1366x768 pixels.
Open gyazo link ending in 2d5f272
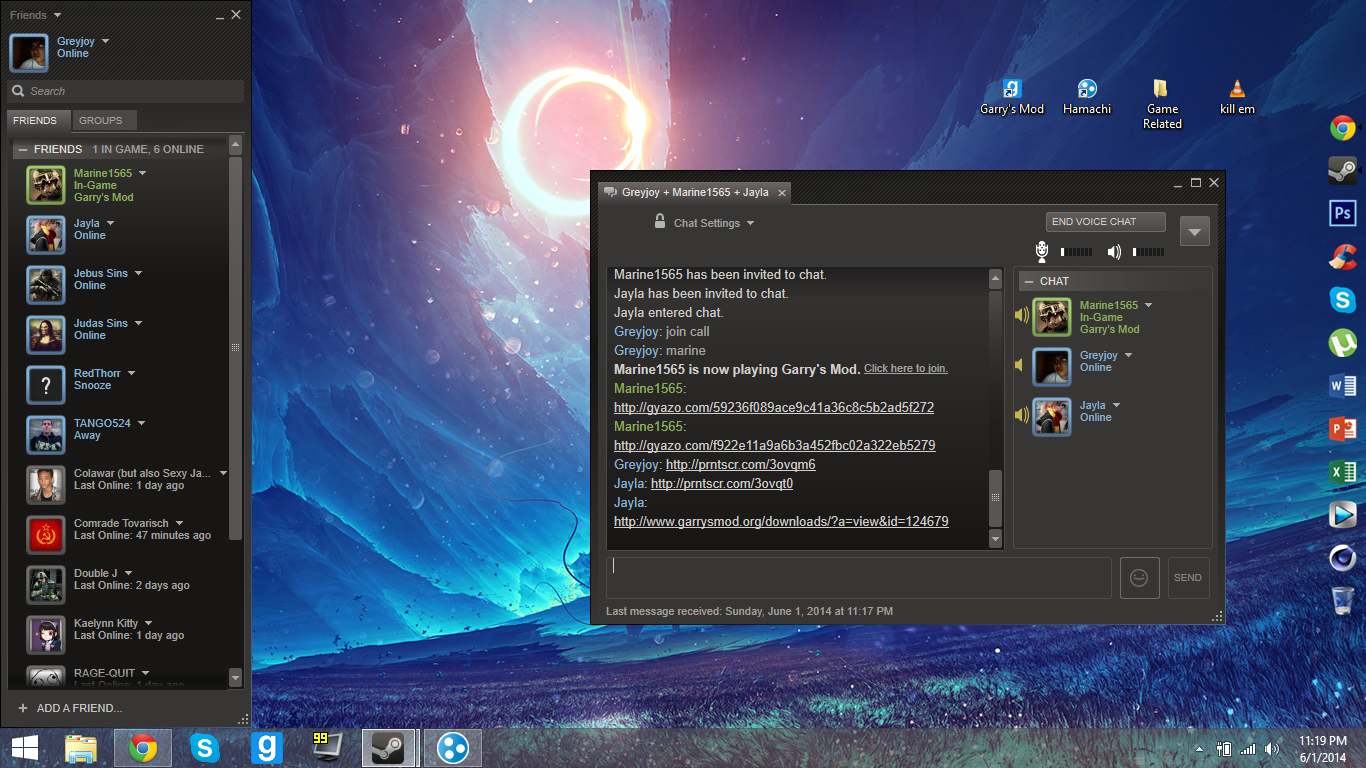tap(774, 408)
